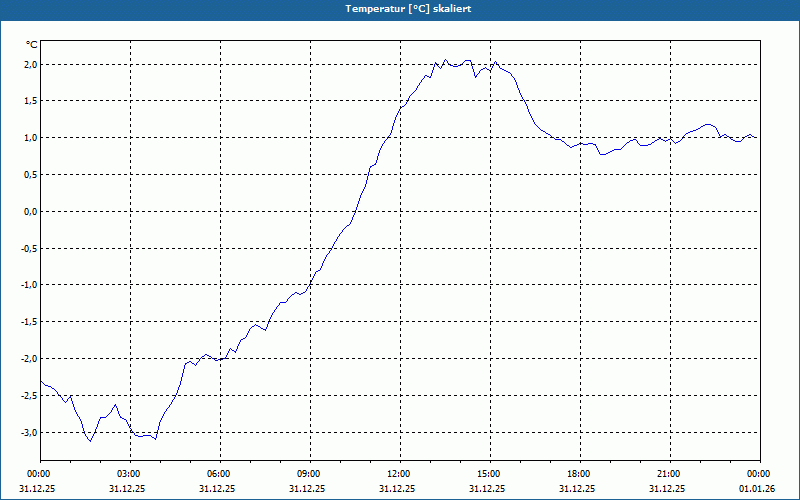Click the 0,5 y-axis value

pyautogui.click(x=30, y=175)
